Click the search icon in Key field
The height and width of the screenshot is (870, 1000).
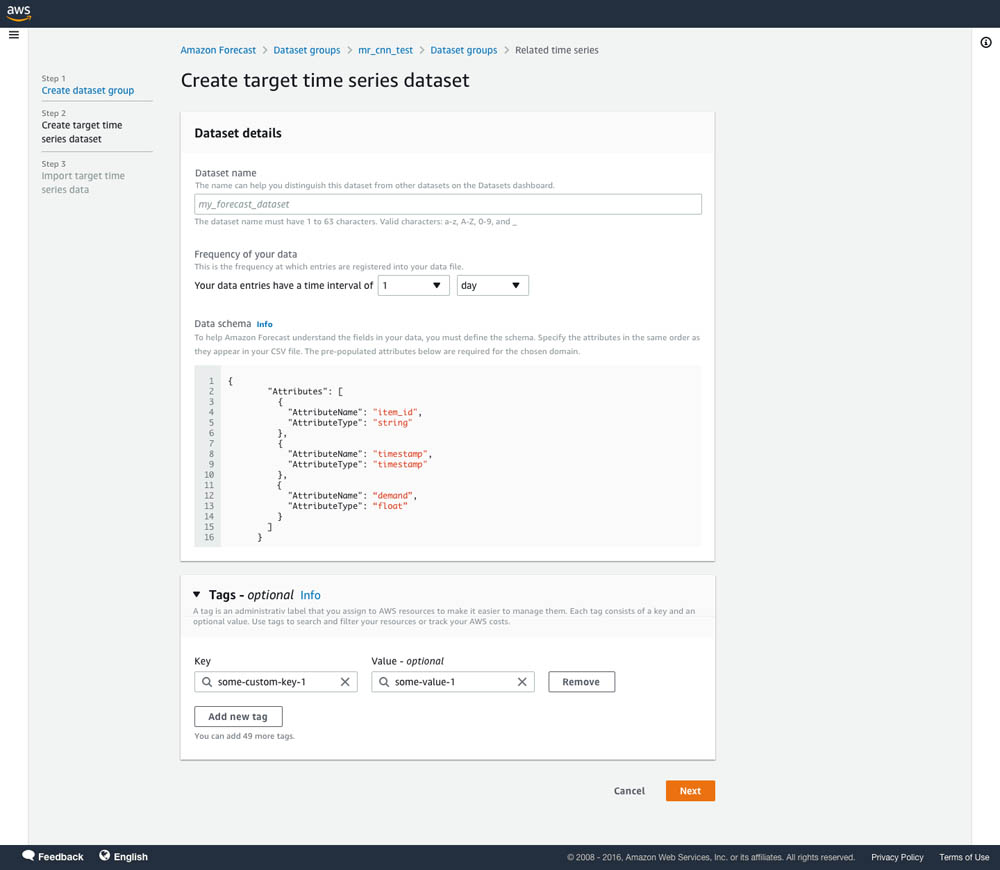(x=207, y=682)
